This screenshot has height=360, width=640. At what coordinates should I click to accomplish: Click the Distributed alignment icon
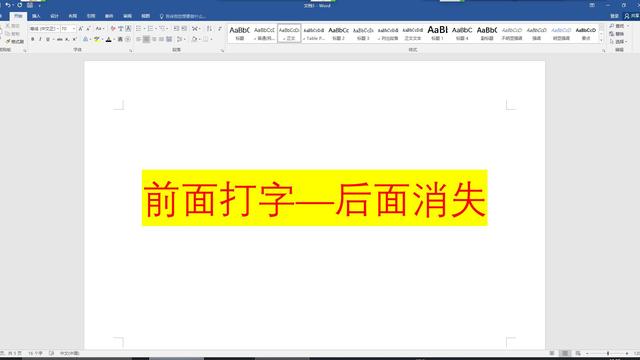[169, 39]
